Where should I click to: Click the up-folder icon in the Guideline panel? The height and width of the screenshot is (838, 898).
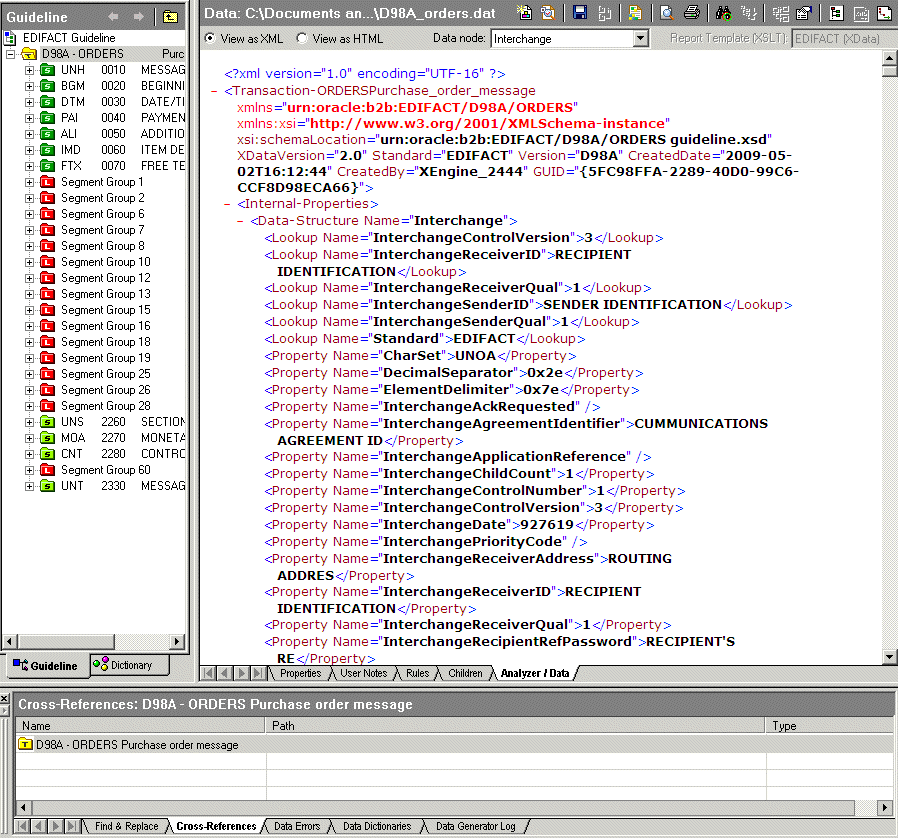[169, 17]
